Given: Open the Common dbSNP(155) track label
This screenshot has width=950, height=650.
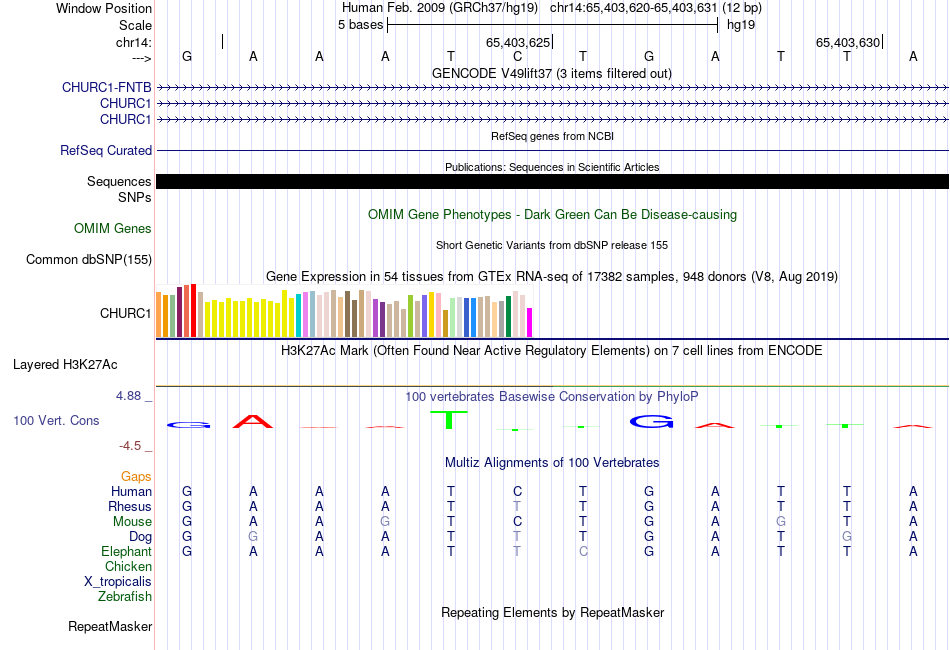Looking at the screenshot, I should click(x=88, y=259).
